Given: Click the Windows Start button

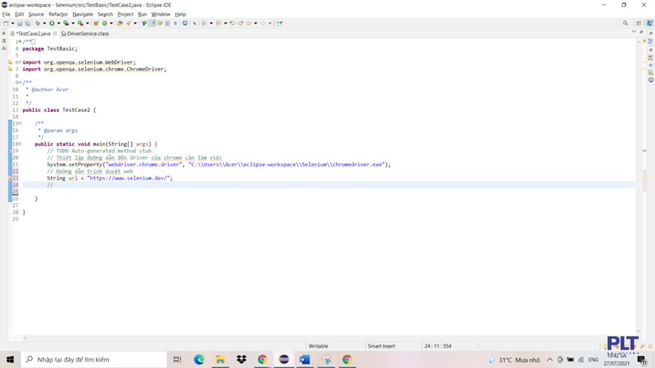Looking at the screenshot, I should pyautogui.click(x=10, y=359).
